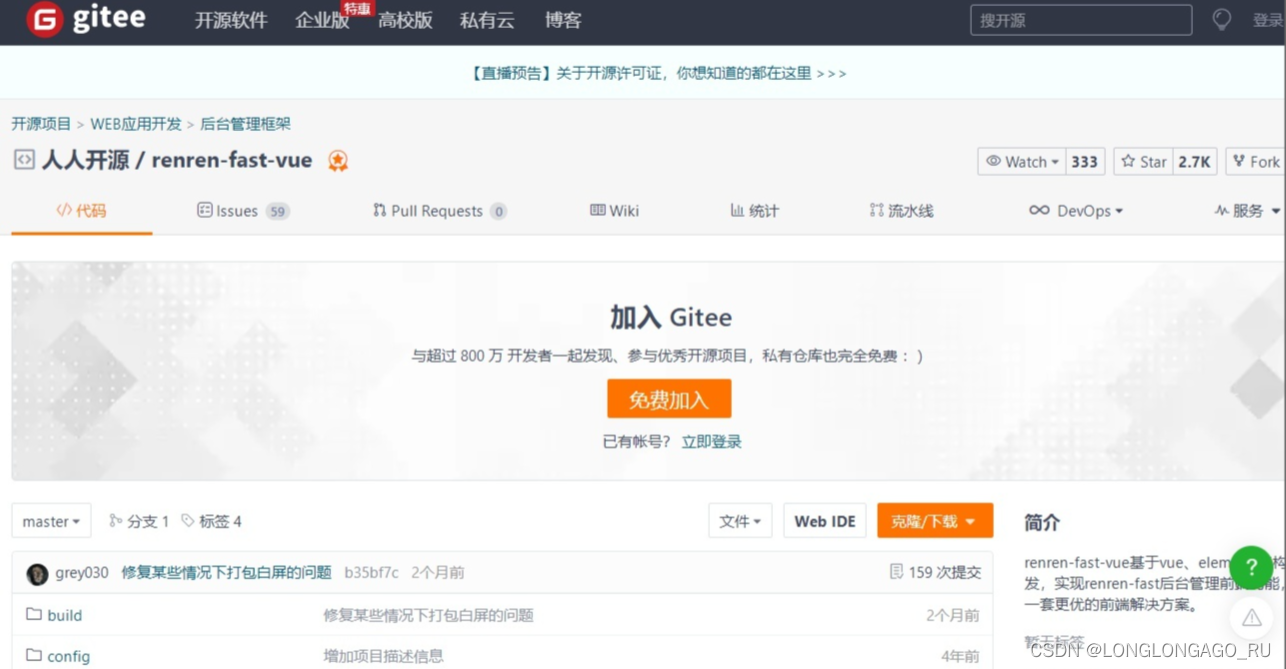Open the 文件 dropdown
The image size is (1286, 669).
[x=740, y=521]
